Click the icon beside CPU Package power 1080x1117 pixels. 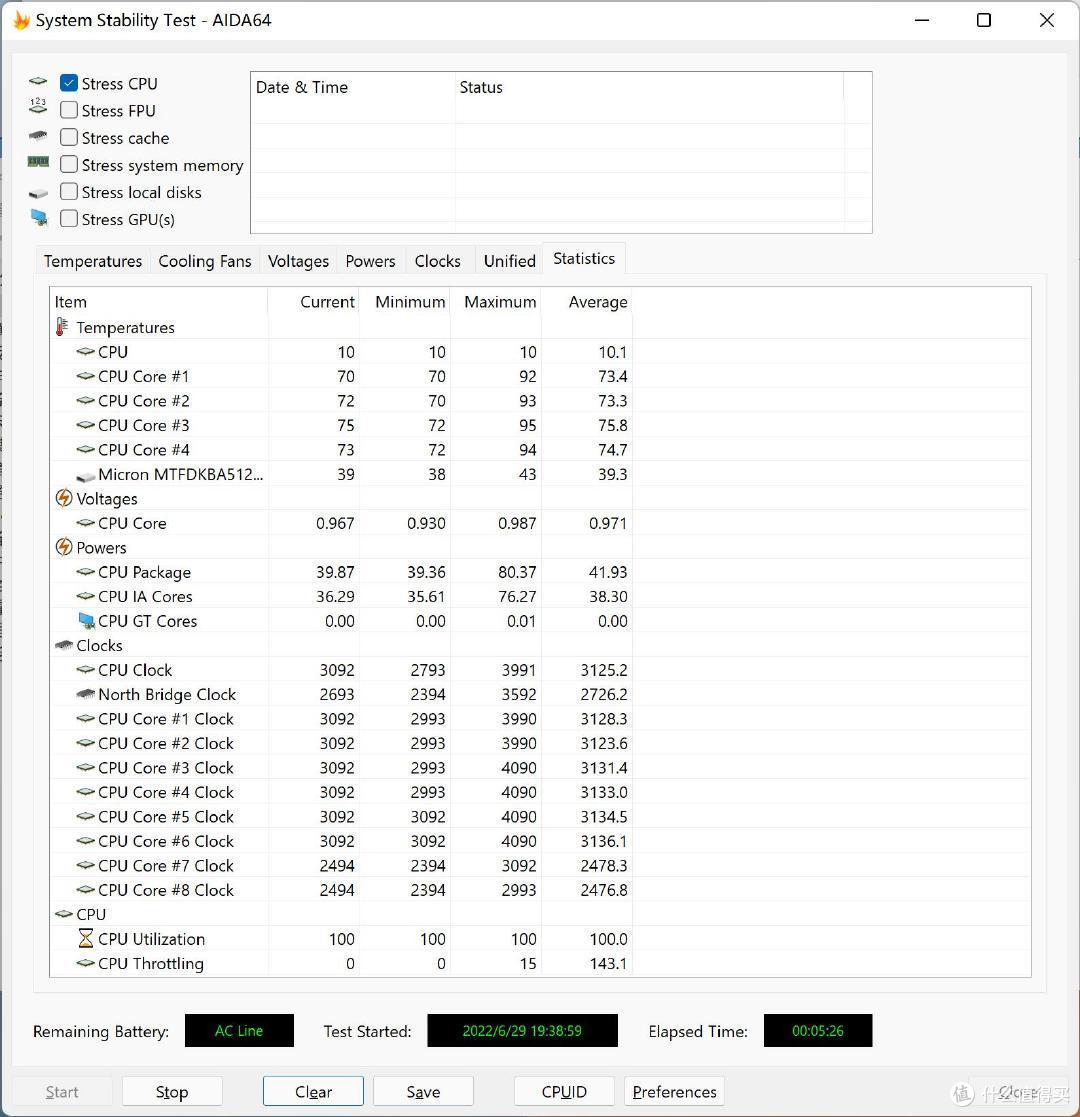(85, 571)
